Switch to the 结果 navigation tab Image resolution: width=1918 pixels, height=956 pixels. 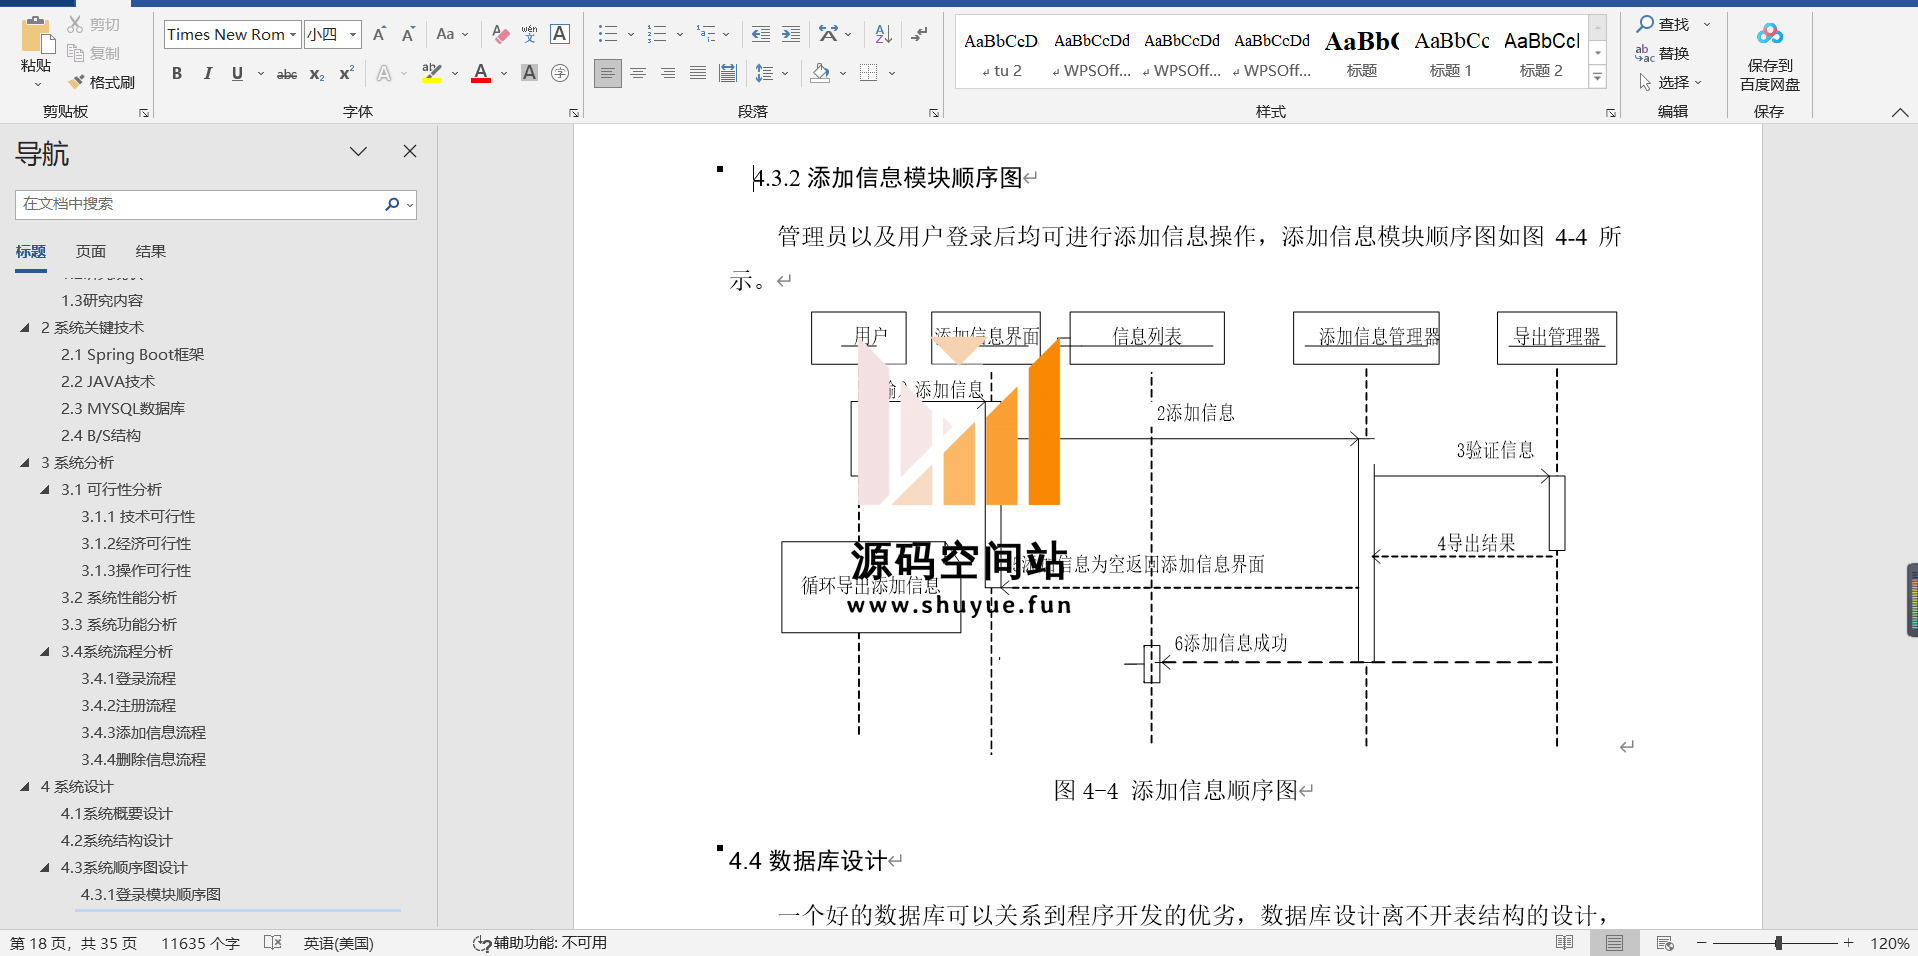click(150, 252)
